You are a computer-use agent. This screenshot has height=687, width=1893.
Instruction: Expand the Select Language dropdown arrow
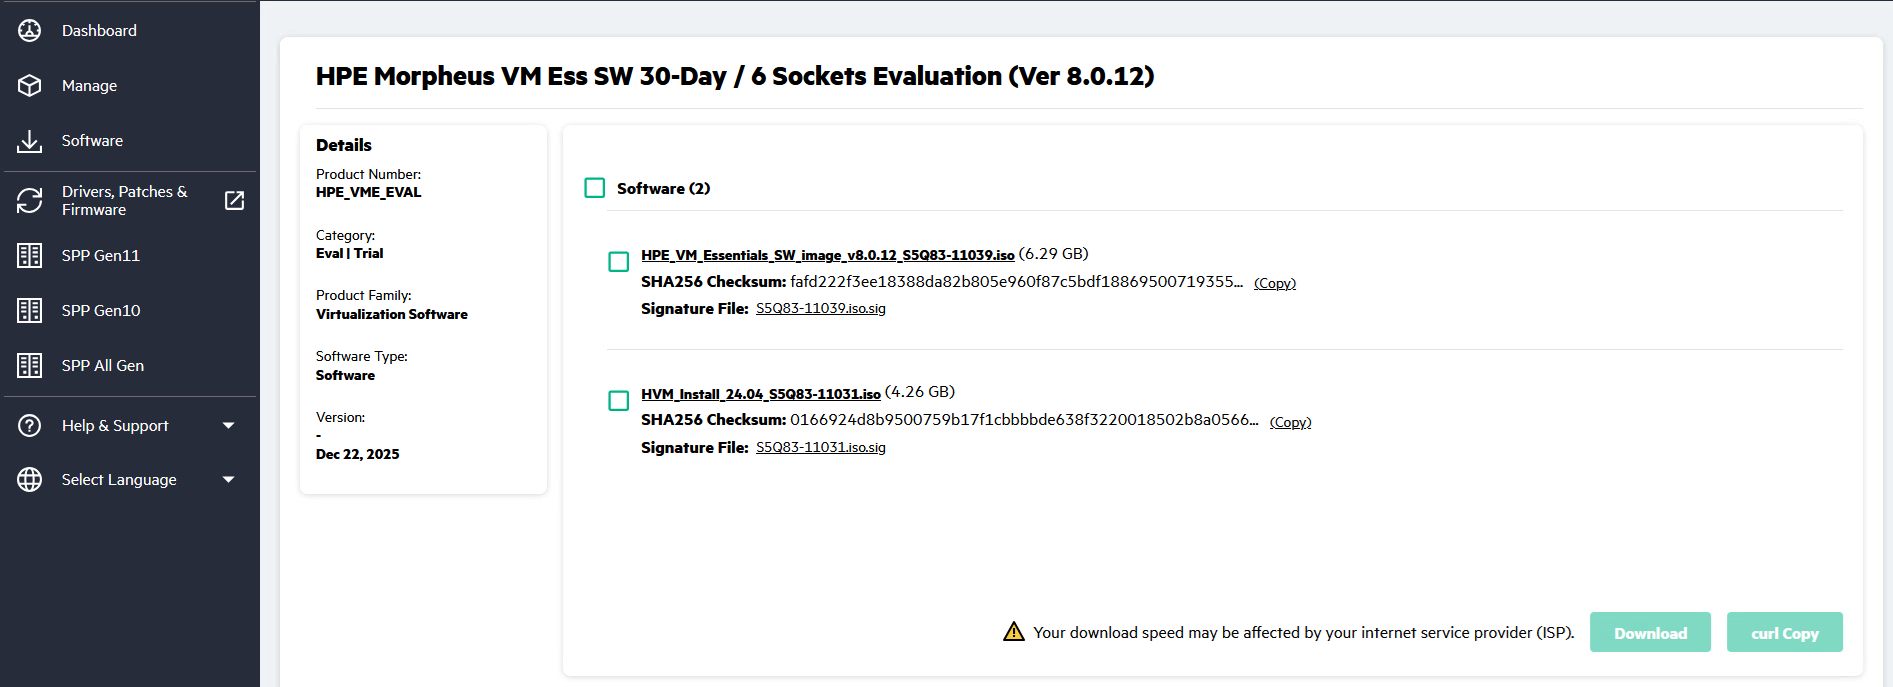[228, 480]
